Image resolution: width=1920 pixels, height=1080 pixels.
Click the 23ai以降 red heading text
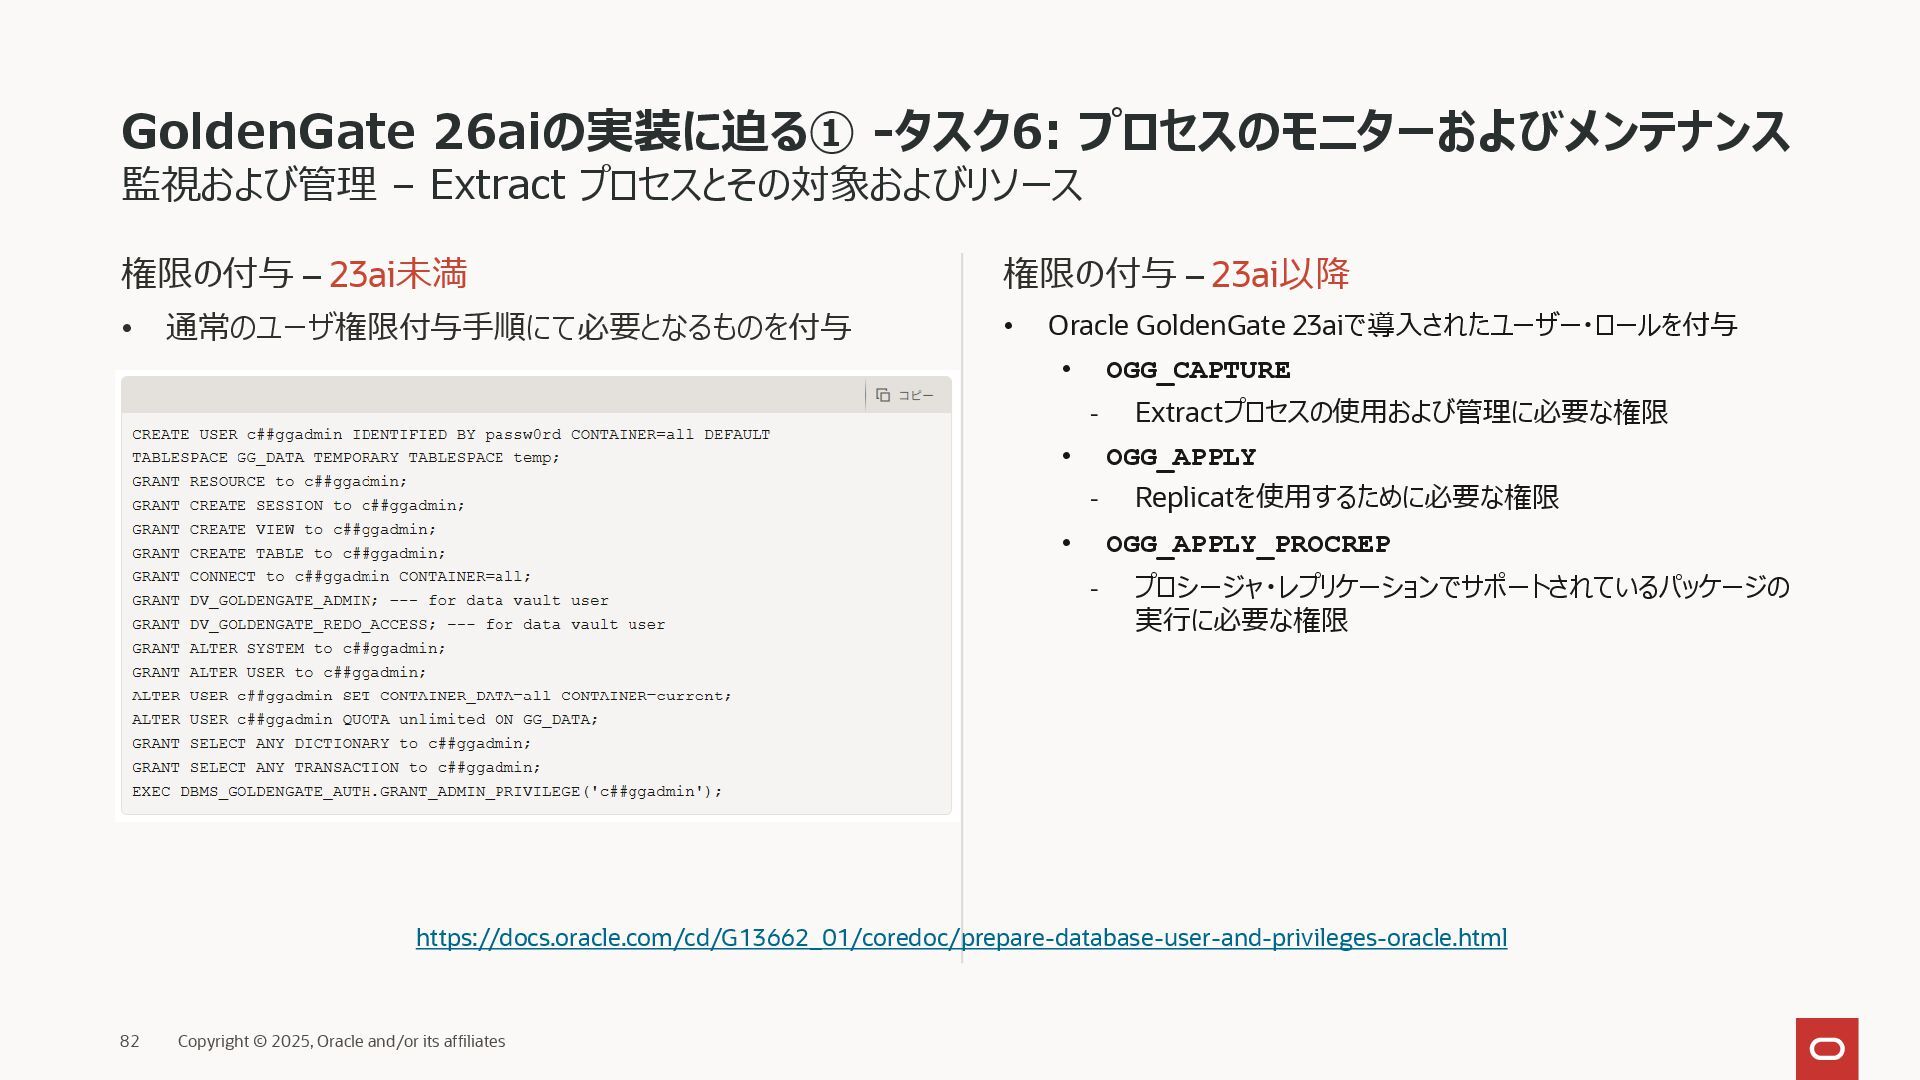[1280, 273]
